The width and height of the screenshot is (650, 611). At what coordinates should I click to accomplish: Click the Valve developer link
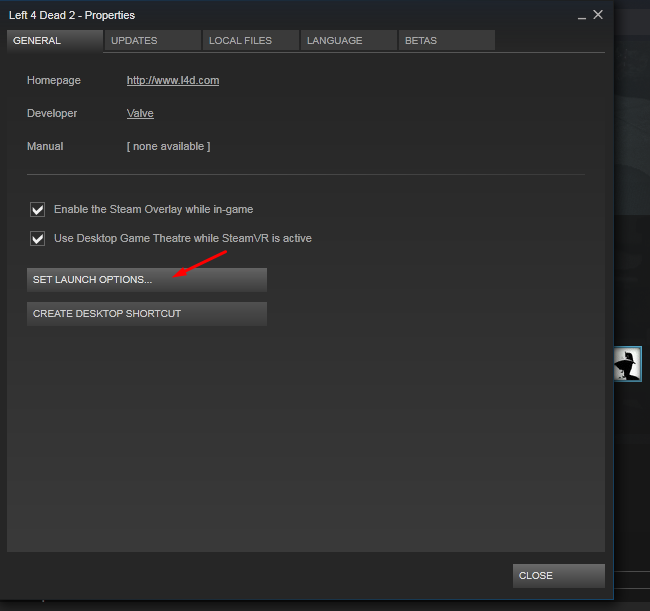[140, 113]
